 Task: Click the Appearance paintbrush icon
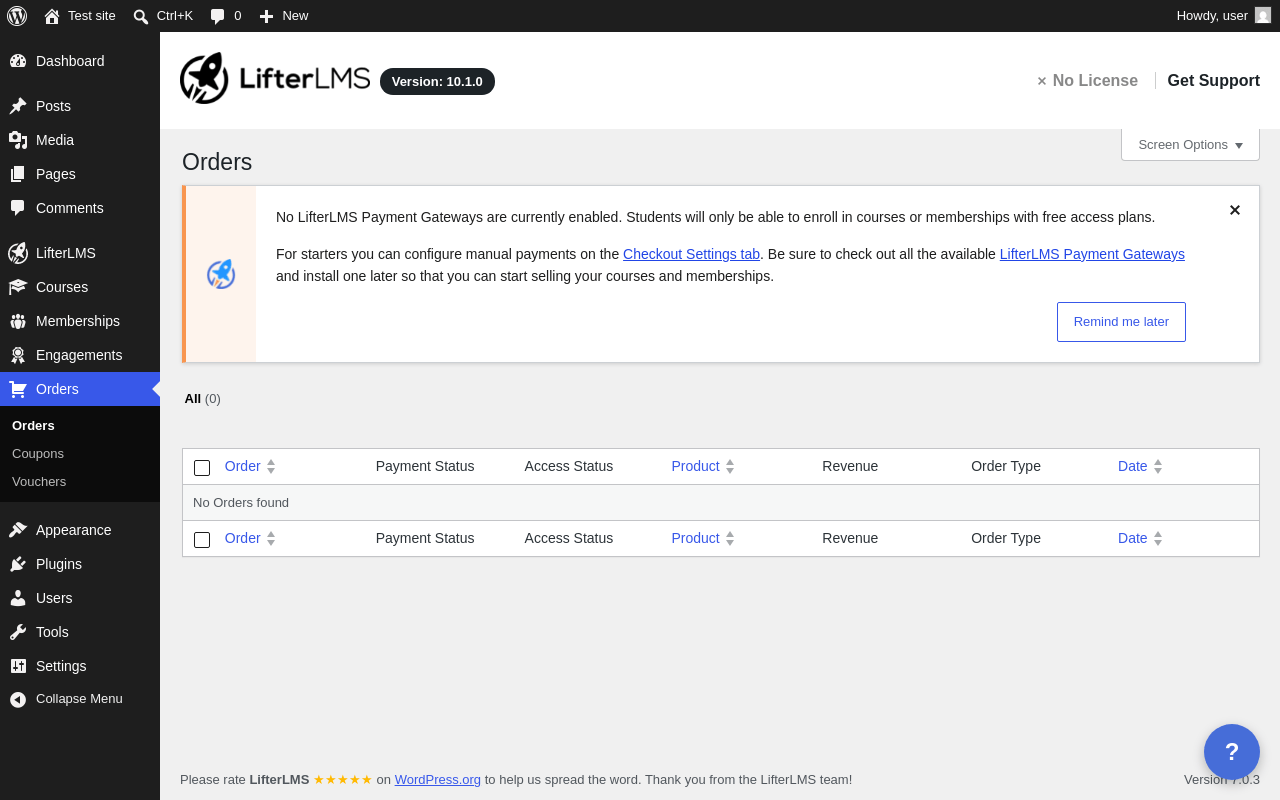18,530
